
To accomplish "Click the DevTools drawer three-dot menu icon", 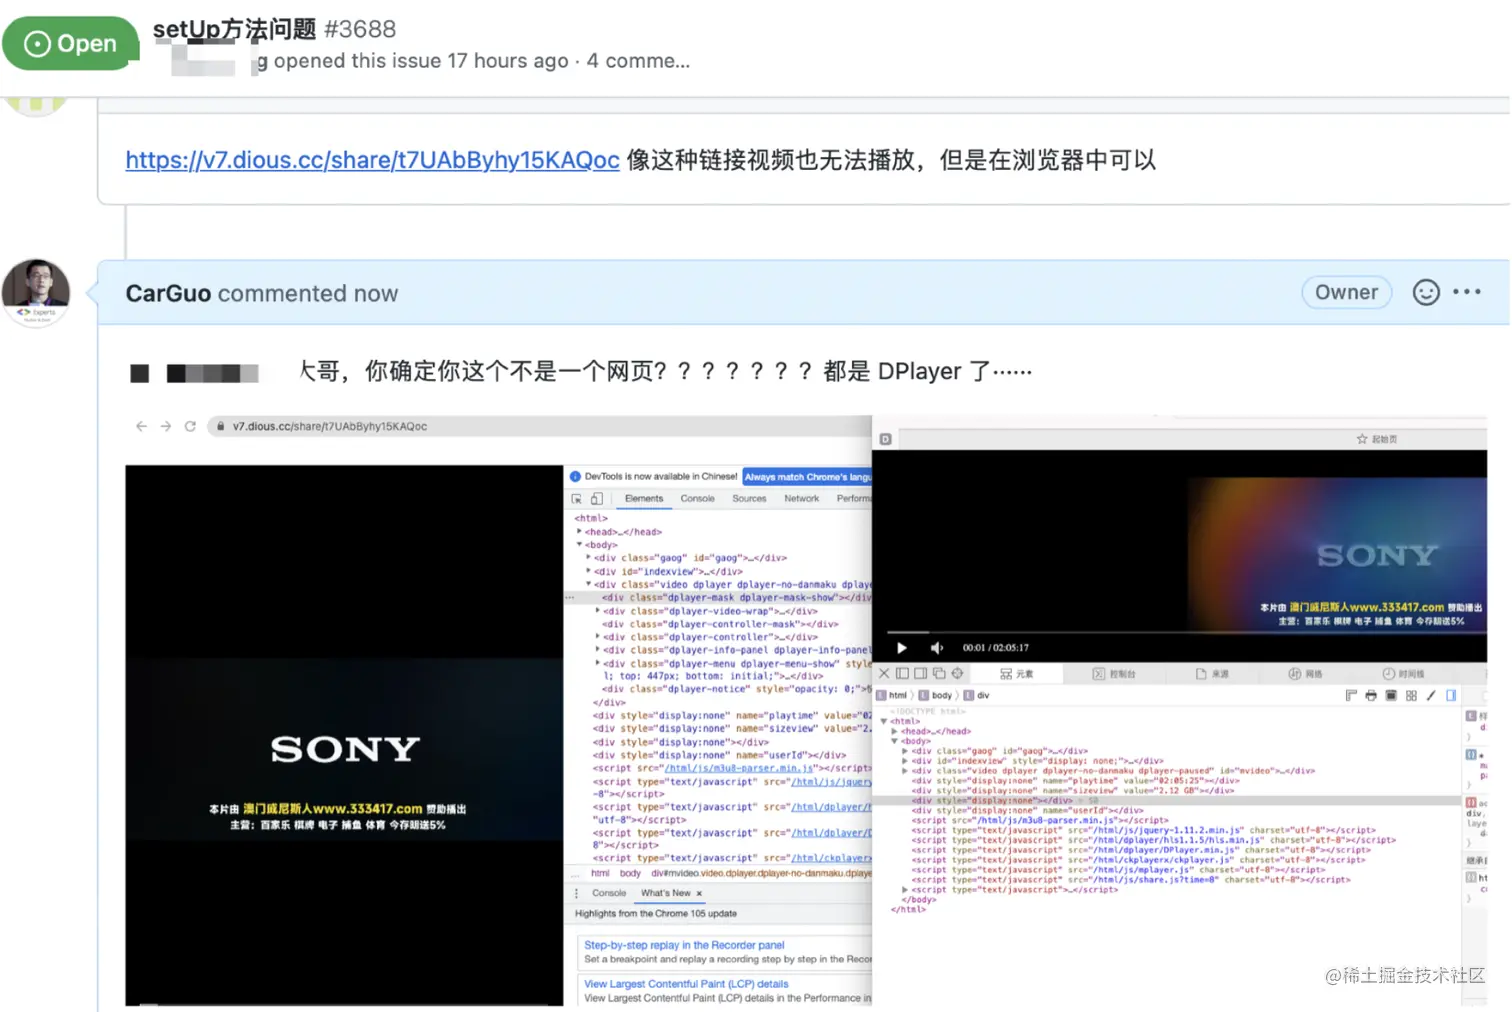I will point(576,893).
